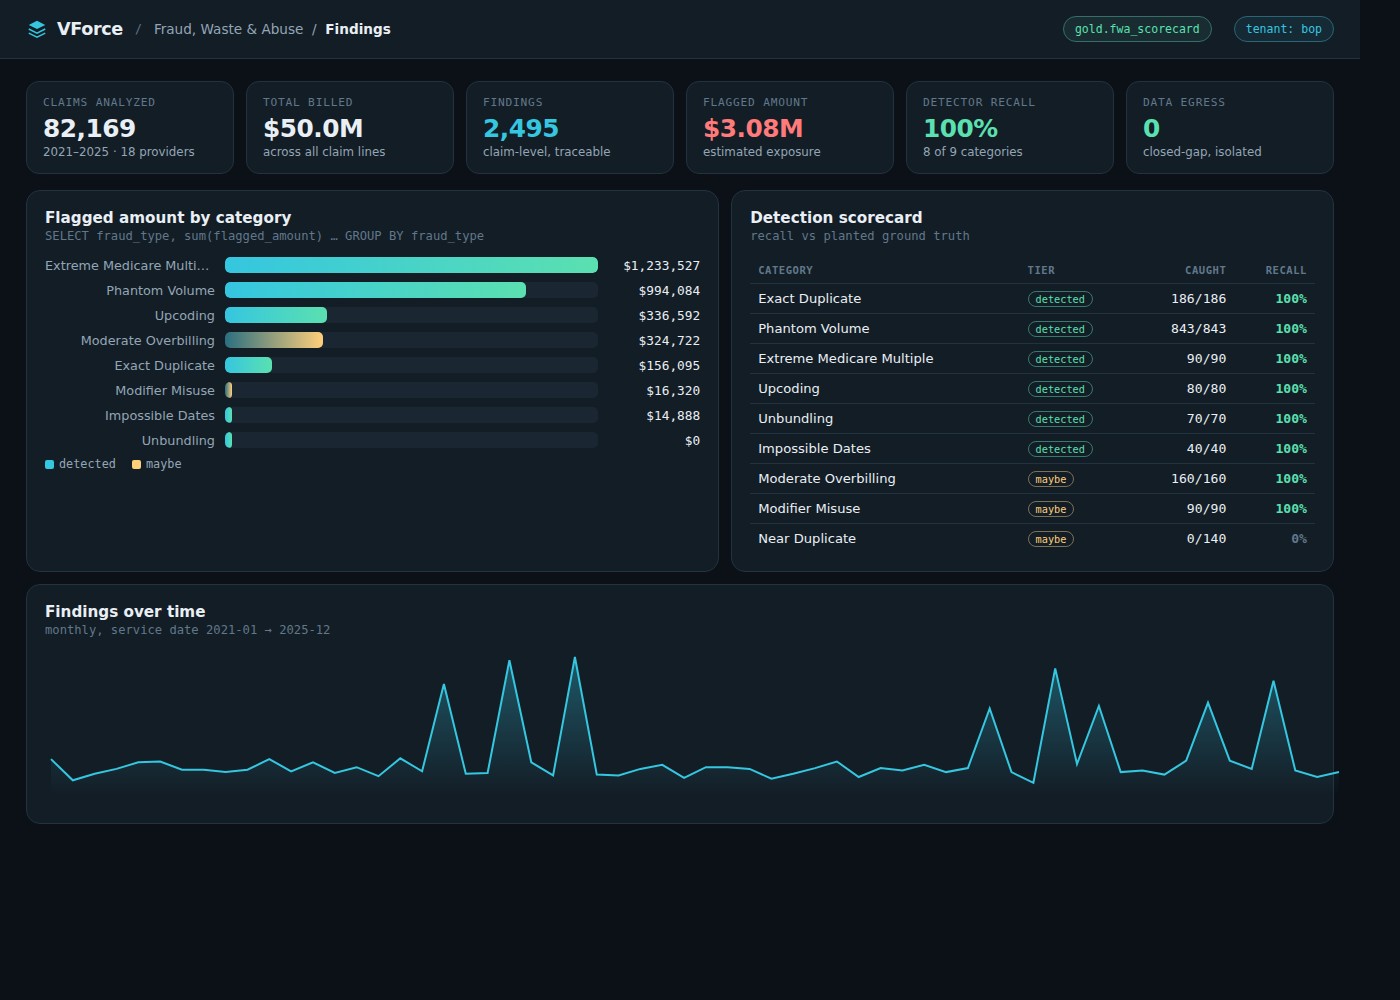1400x1000 pixels.
Task: Click the 843/843 caught value
Action: (1198, 329)
